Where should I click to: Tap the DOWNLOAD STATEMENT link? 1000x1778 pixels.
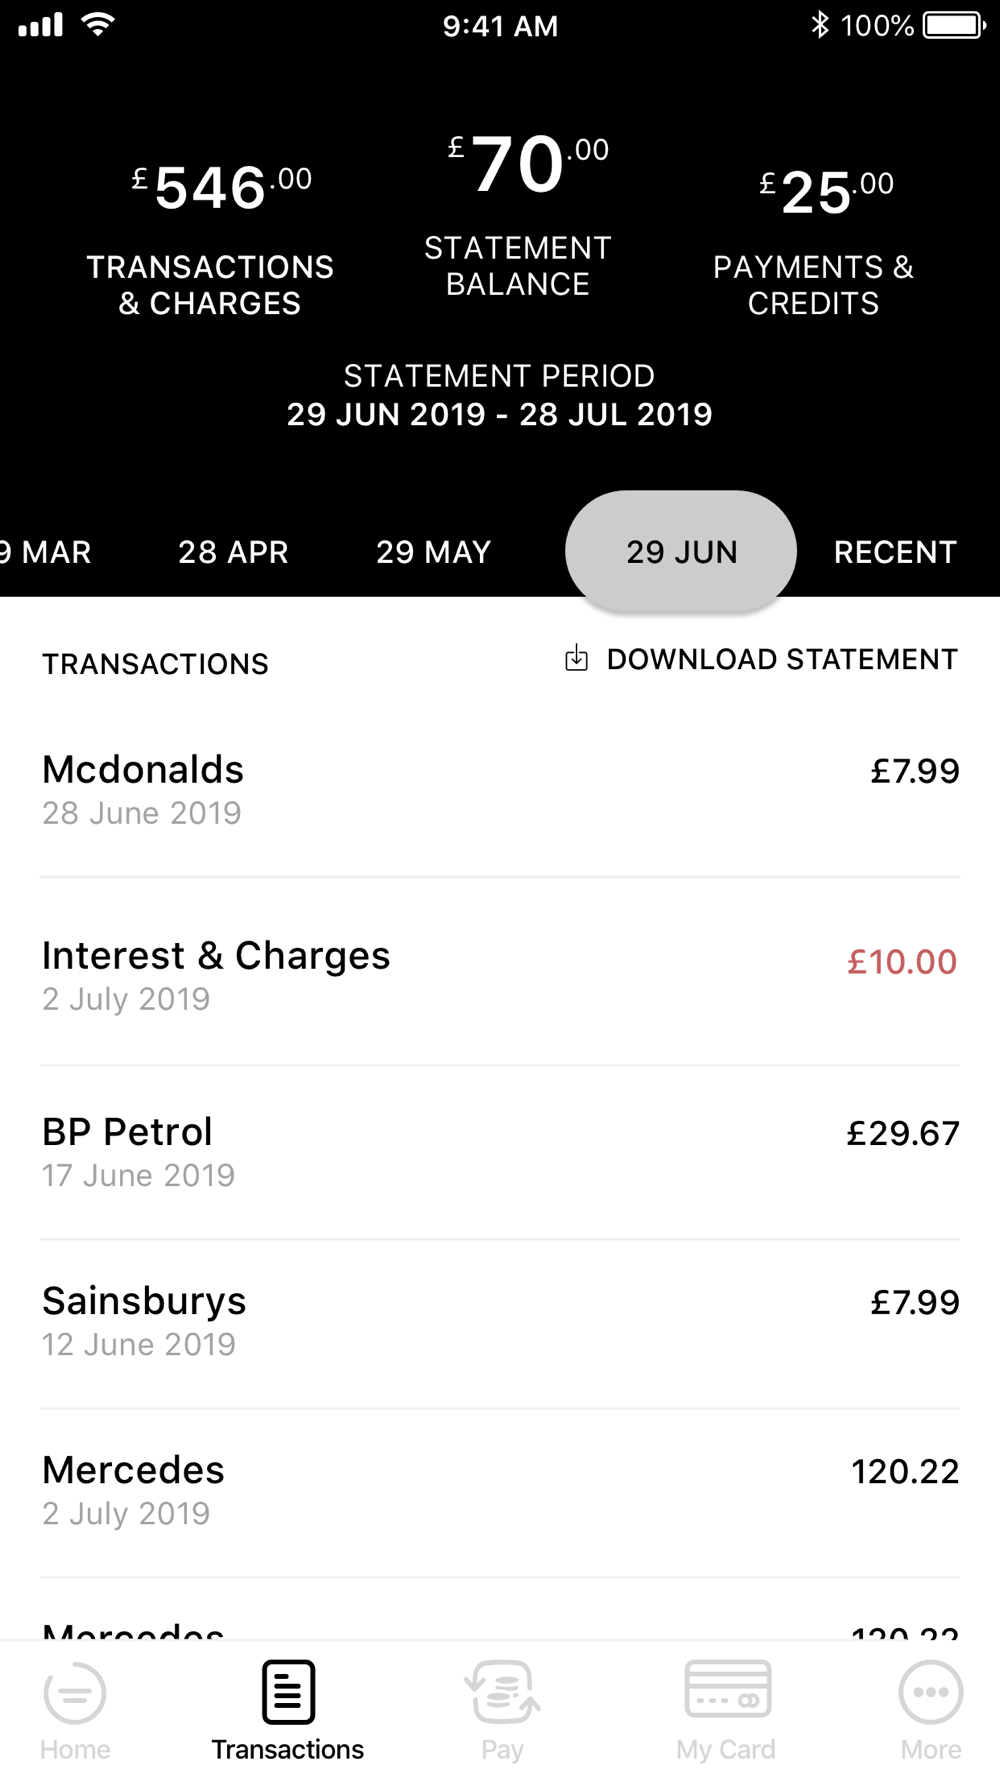pyautogui.click(x=782, y=660)
